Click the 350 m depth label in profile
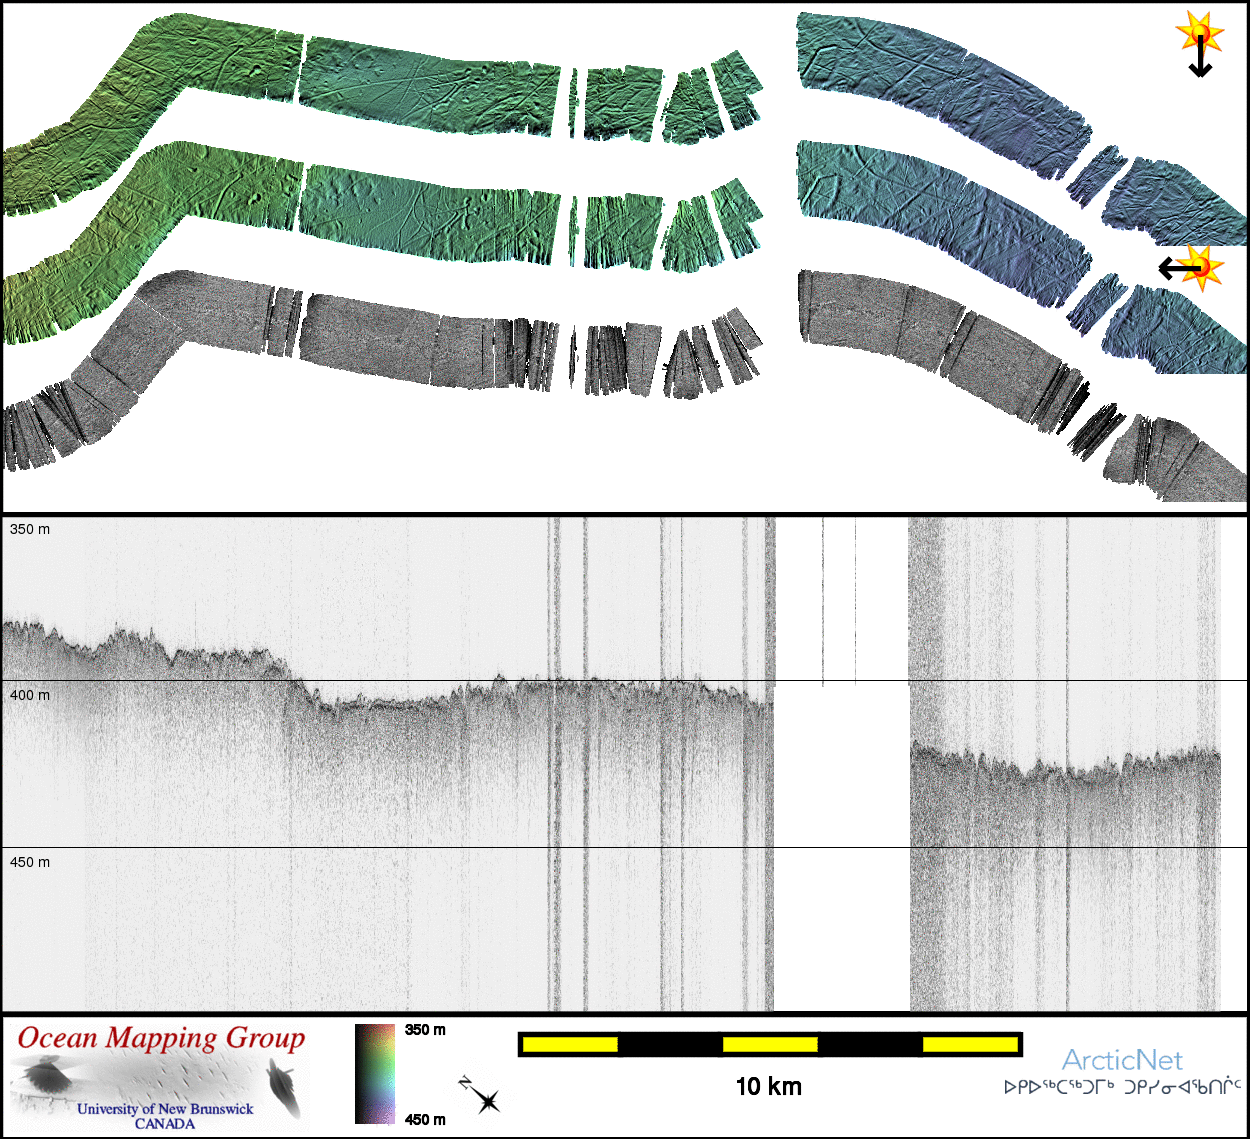Viewport: 1250px width, 1139px height. click(x=30, y=529)
